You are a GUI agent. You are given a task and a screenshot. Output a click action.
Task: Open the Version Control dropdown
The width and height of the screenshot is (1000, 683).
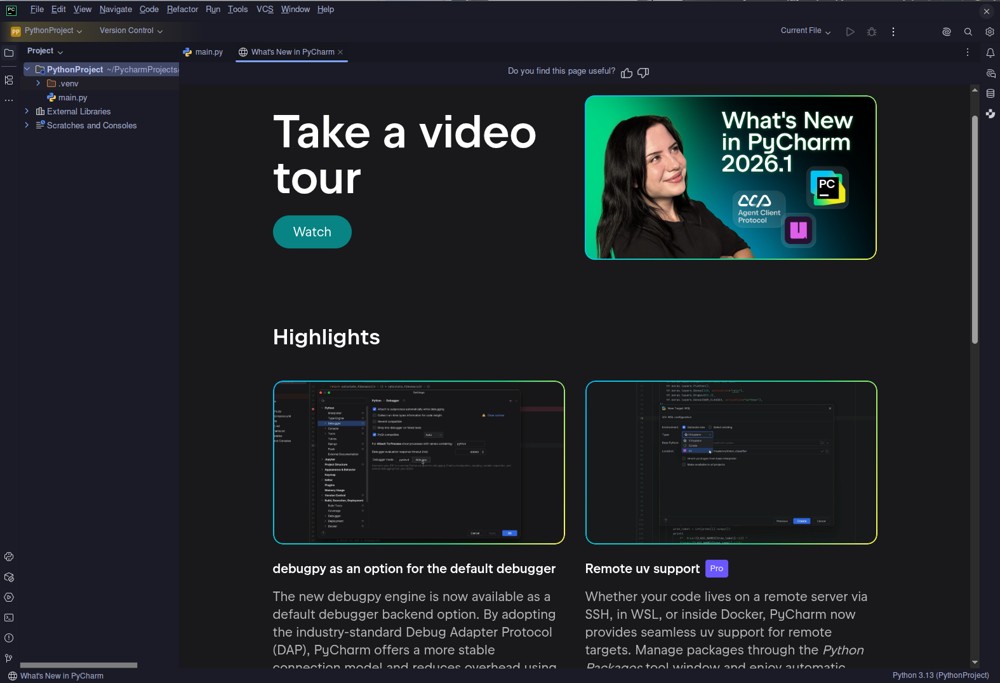[131, 31]
